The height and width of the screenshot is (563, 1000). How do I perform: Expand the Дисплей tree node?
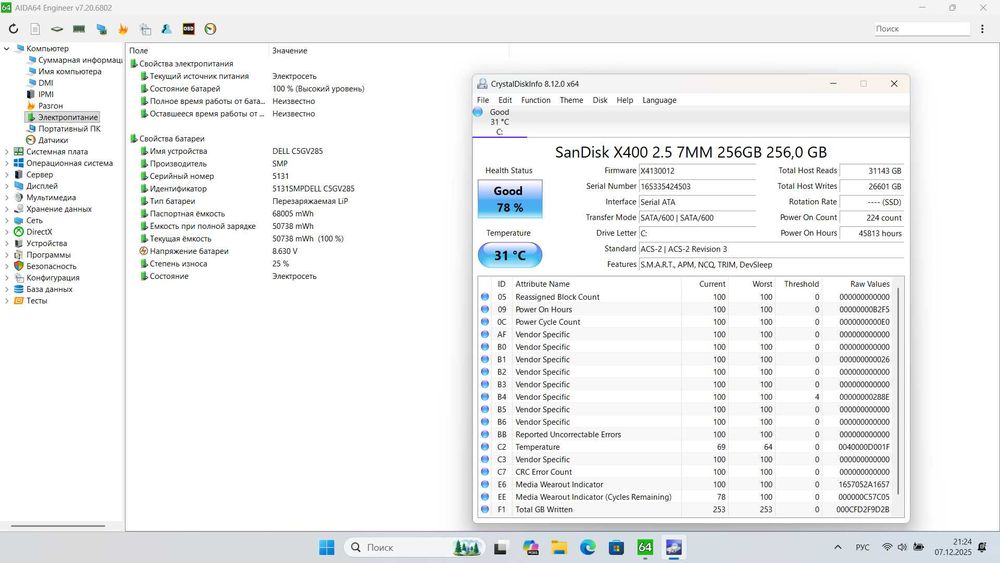(6, 186)
